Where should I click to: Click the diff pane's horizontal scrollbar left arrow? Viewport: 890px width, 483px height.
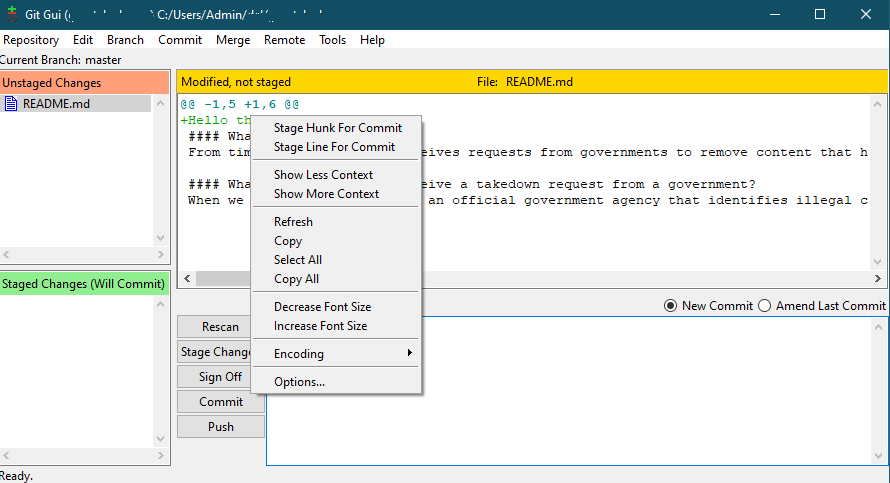coord(187,279)
